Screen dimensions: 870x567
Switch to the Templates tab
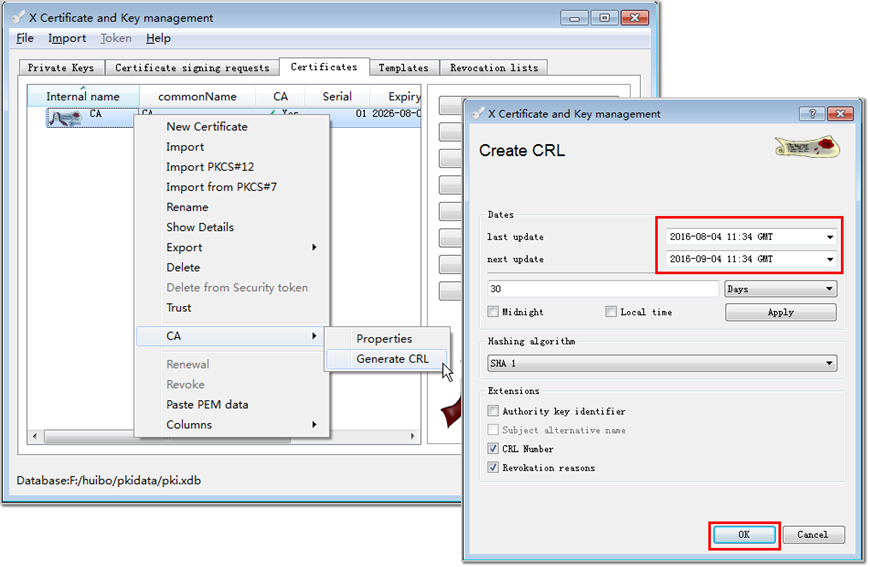(403, 68)
